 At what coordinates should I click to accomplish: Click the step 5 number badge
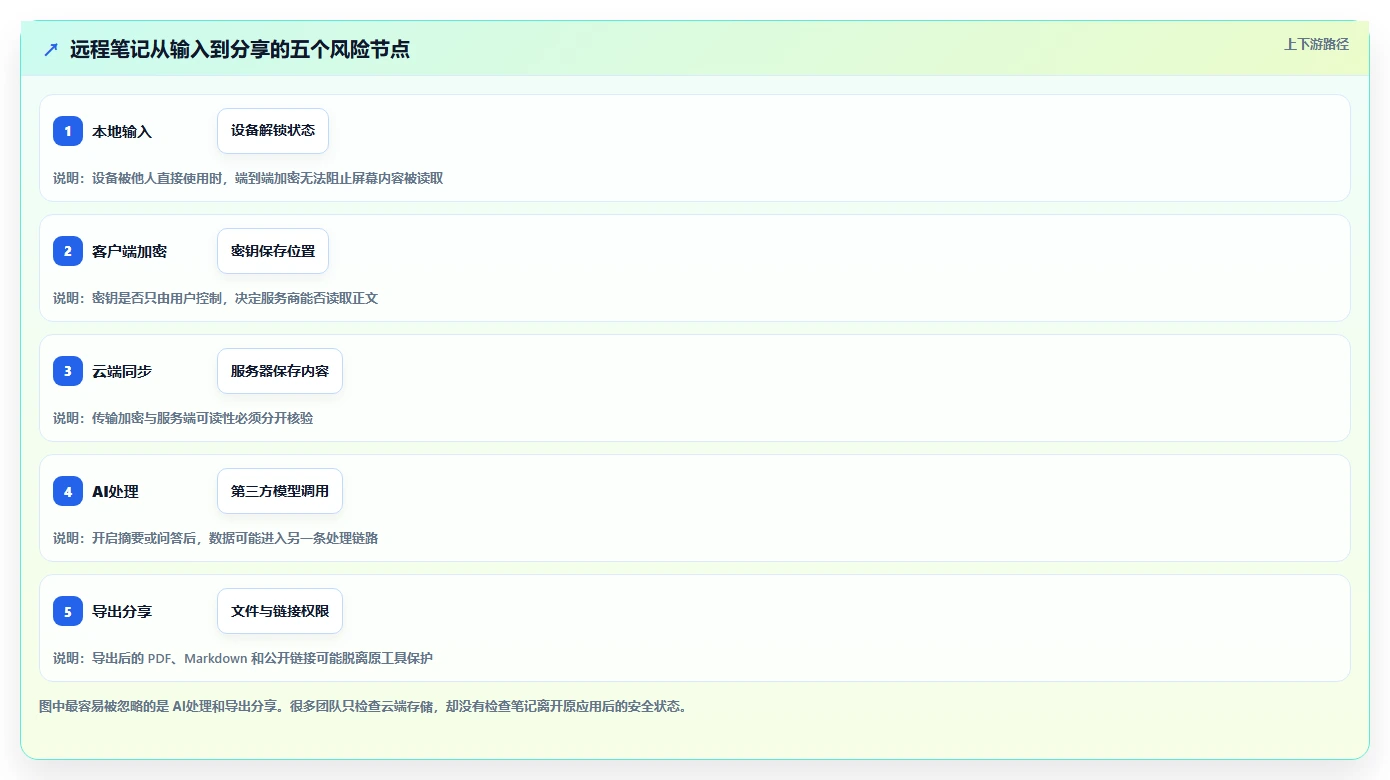point(68,611)
